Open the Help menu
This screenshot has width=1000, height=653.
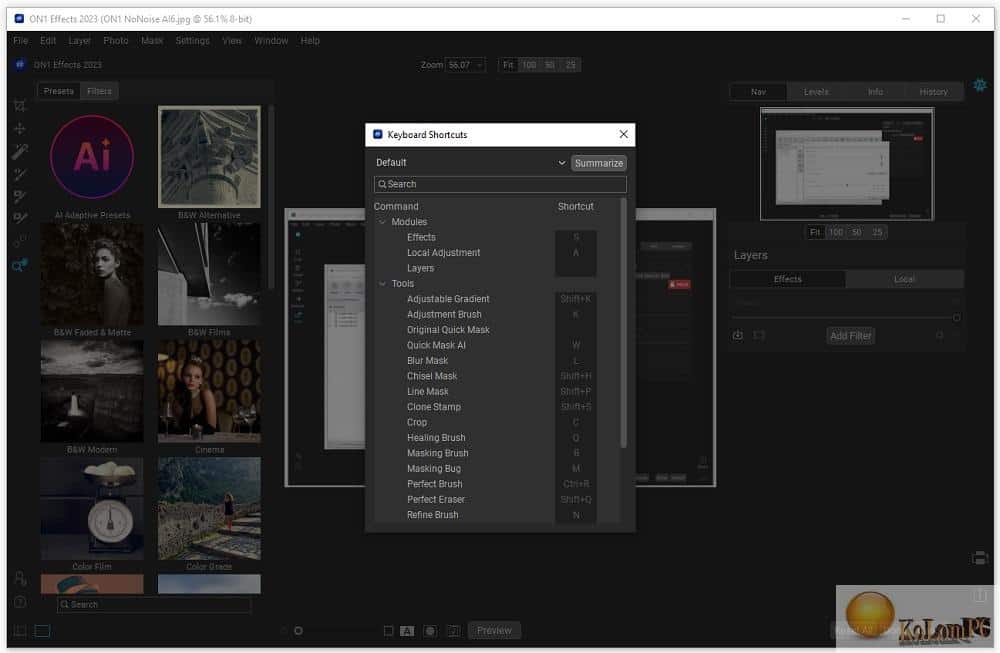pyautogui.click(x=310, y=40)
